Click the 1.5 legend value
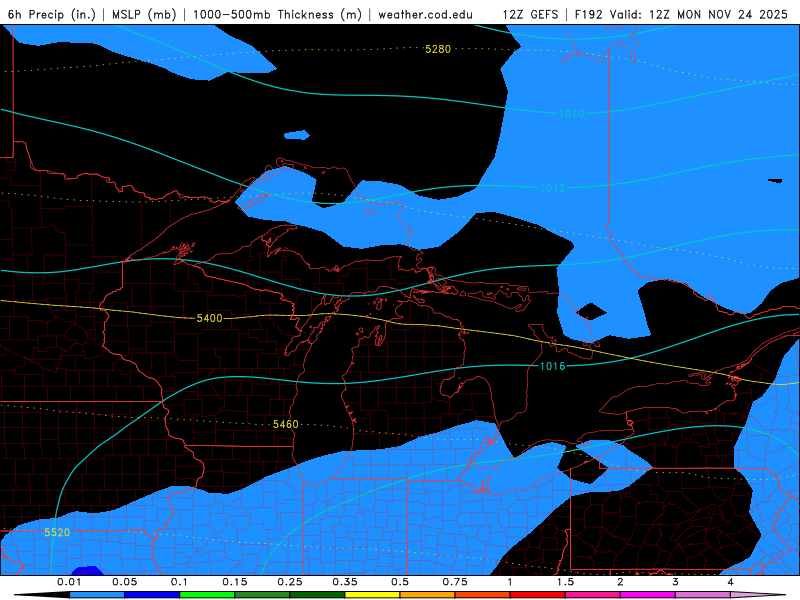The width and height of the screenshot is (800, 600). coord(565,582)
